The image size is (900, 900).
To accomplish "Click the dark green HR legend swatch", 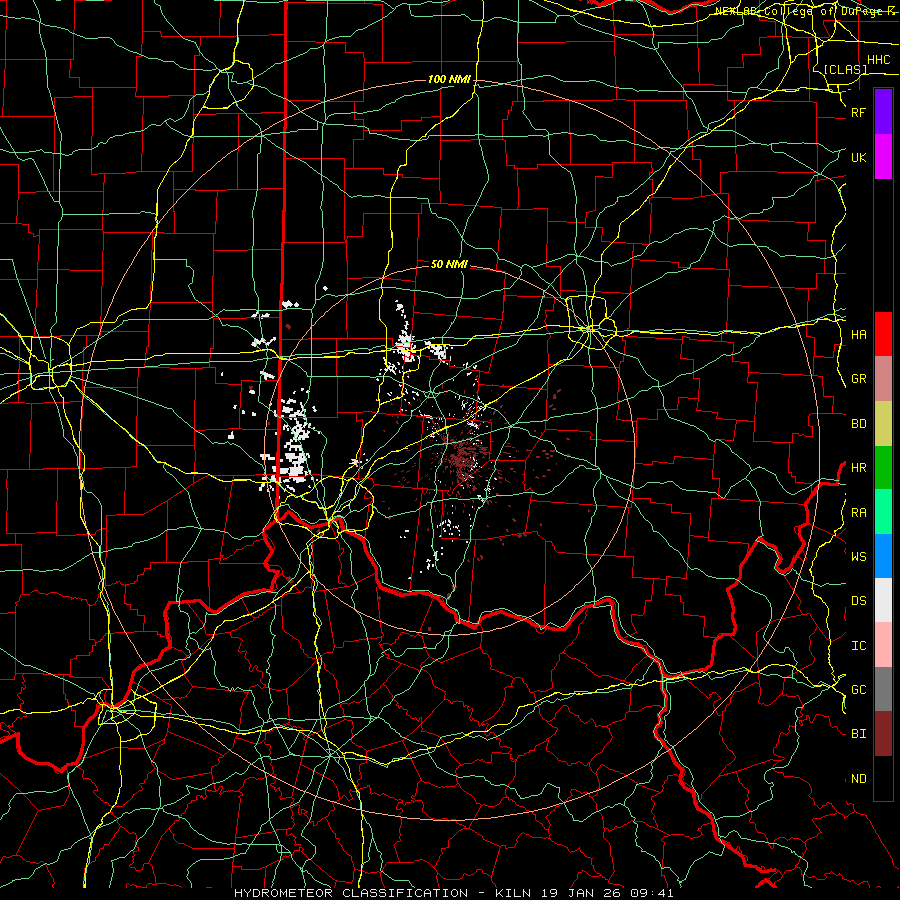I will (883, 468).
